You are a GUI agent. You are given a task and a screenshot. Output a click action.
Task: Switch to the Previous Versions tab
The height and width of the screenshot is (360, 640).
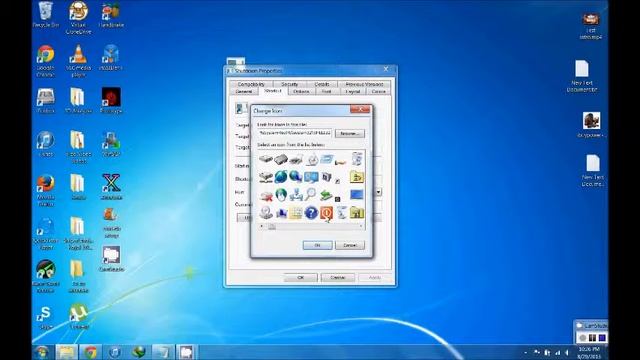coord(364,84)
